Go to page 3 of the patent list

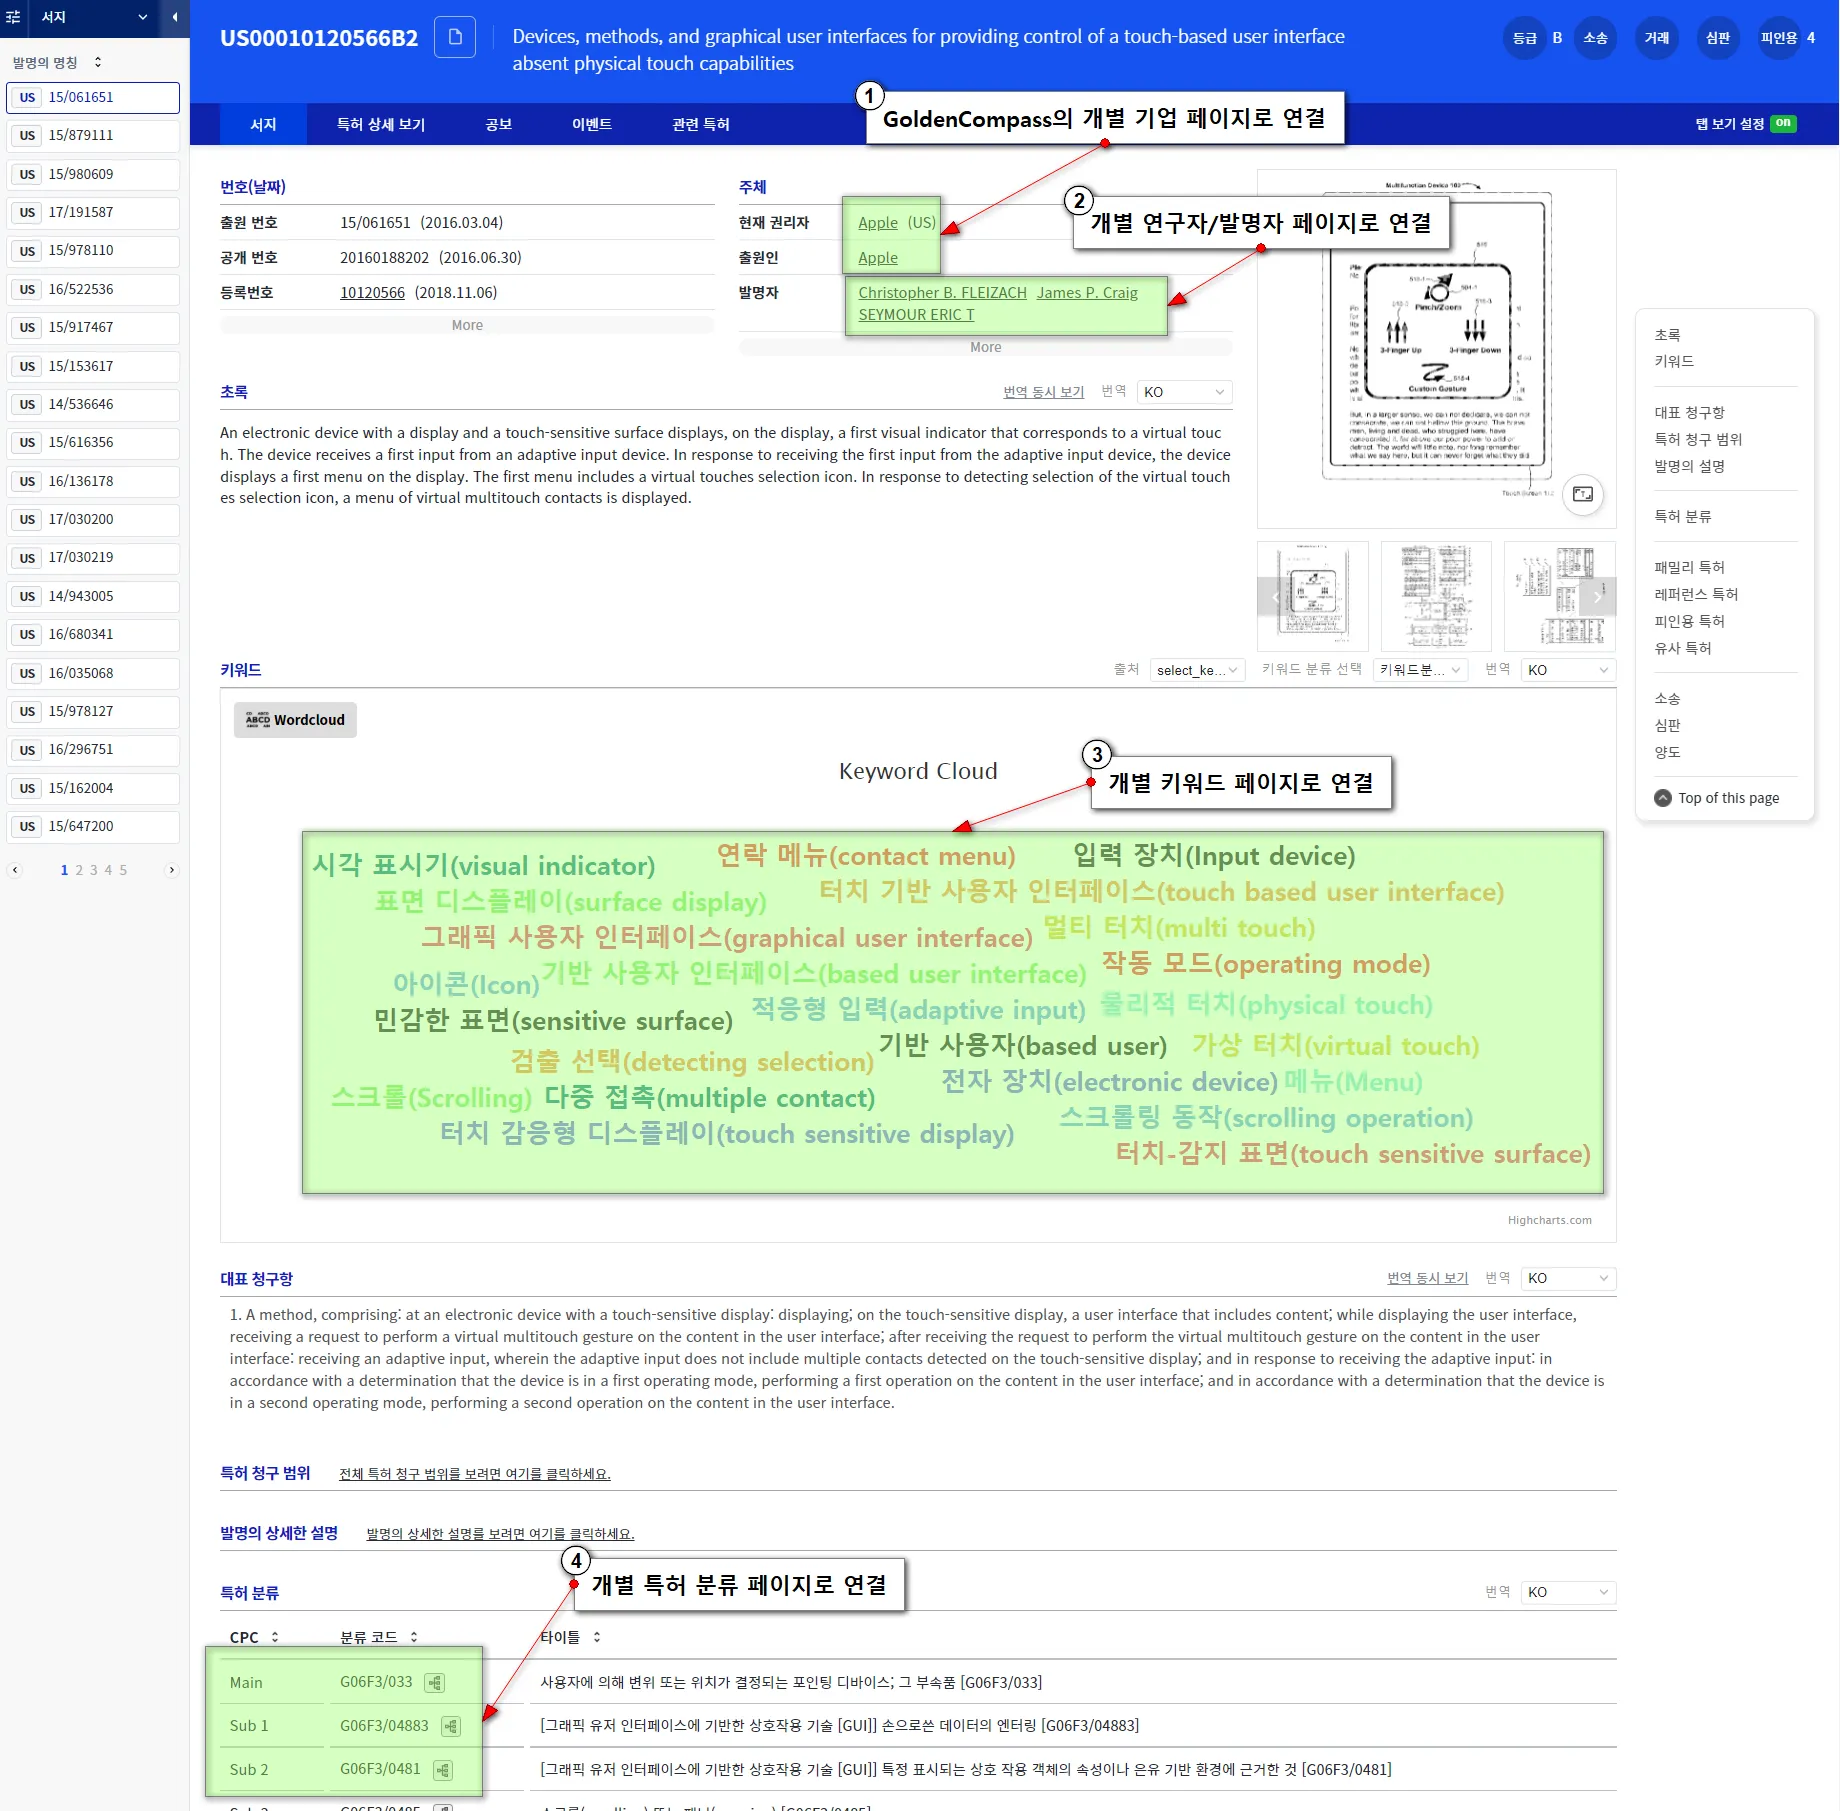(x=94, y=870)
